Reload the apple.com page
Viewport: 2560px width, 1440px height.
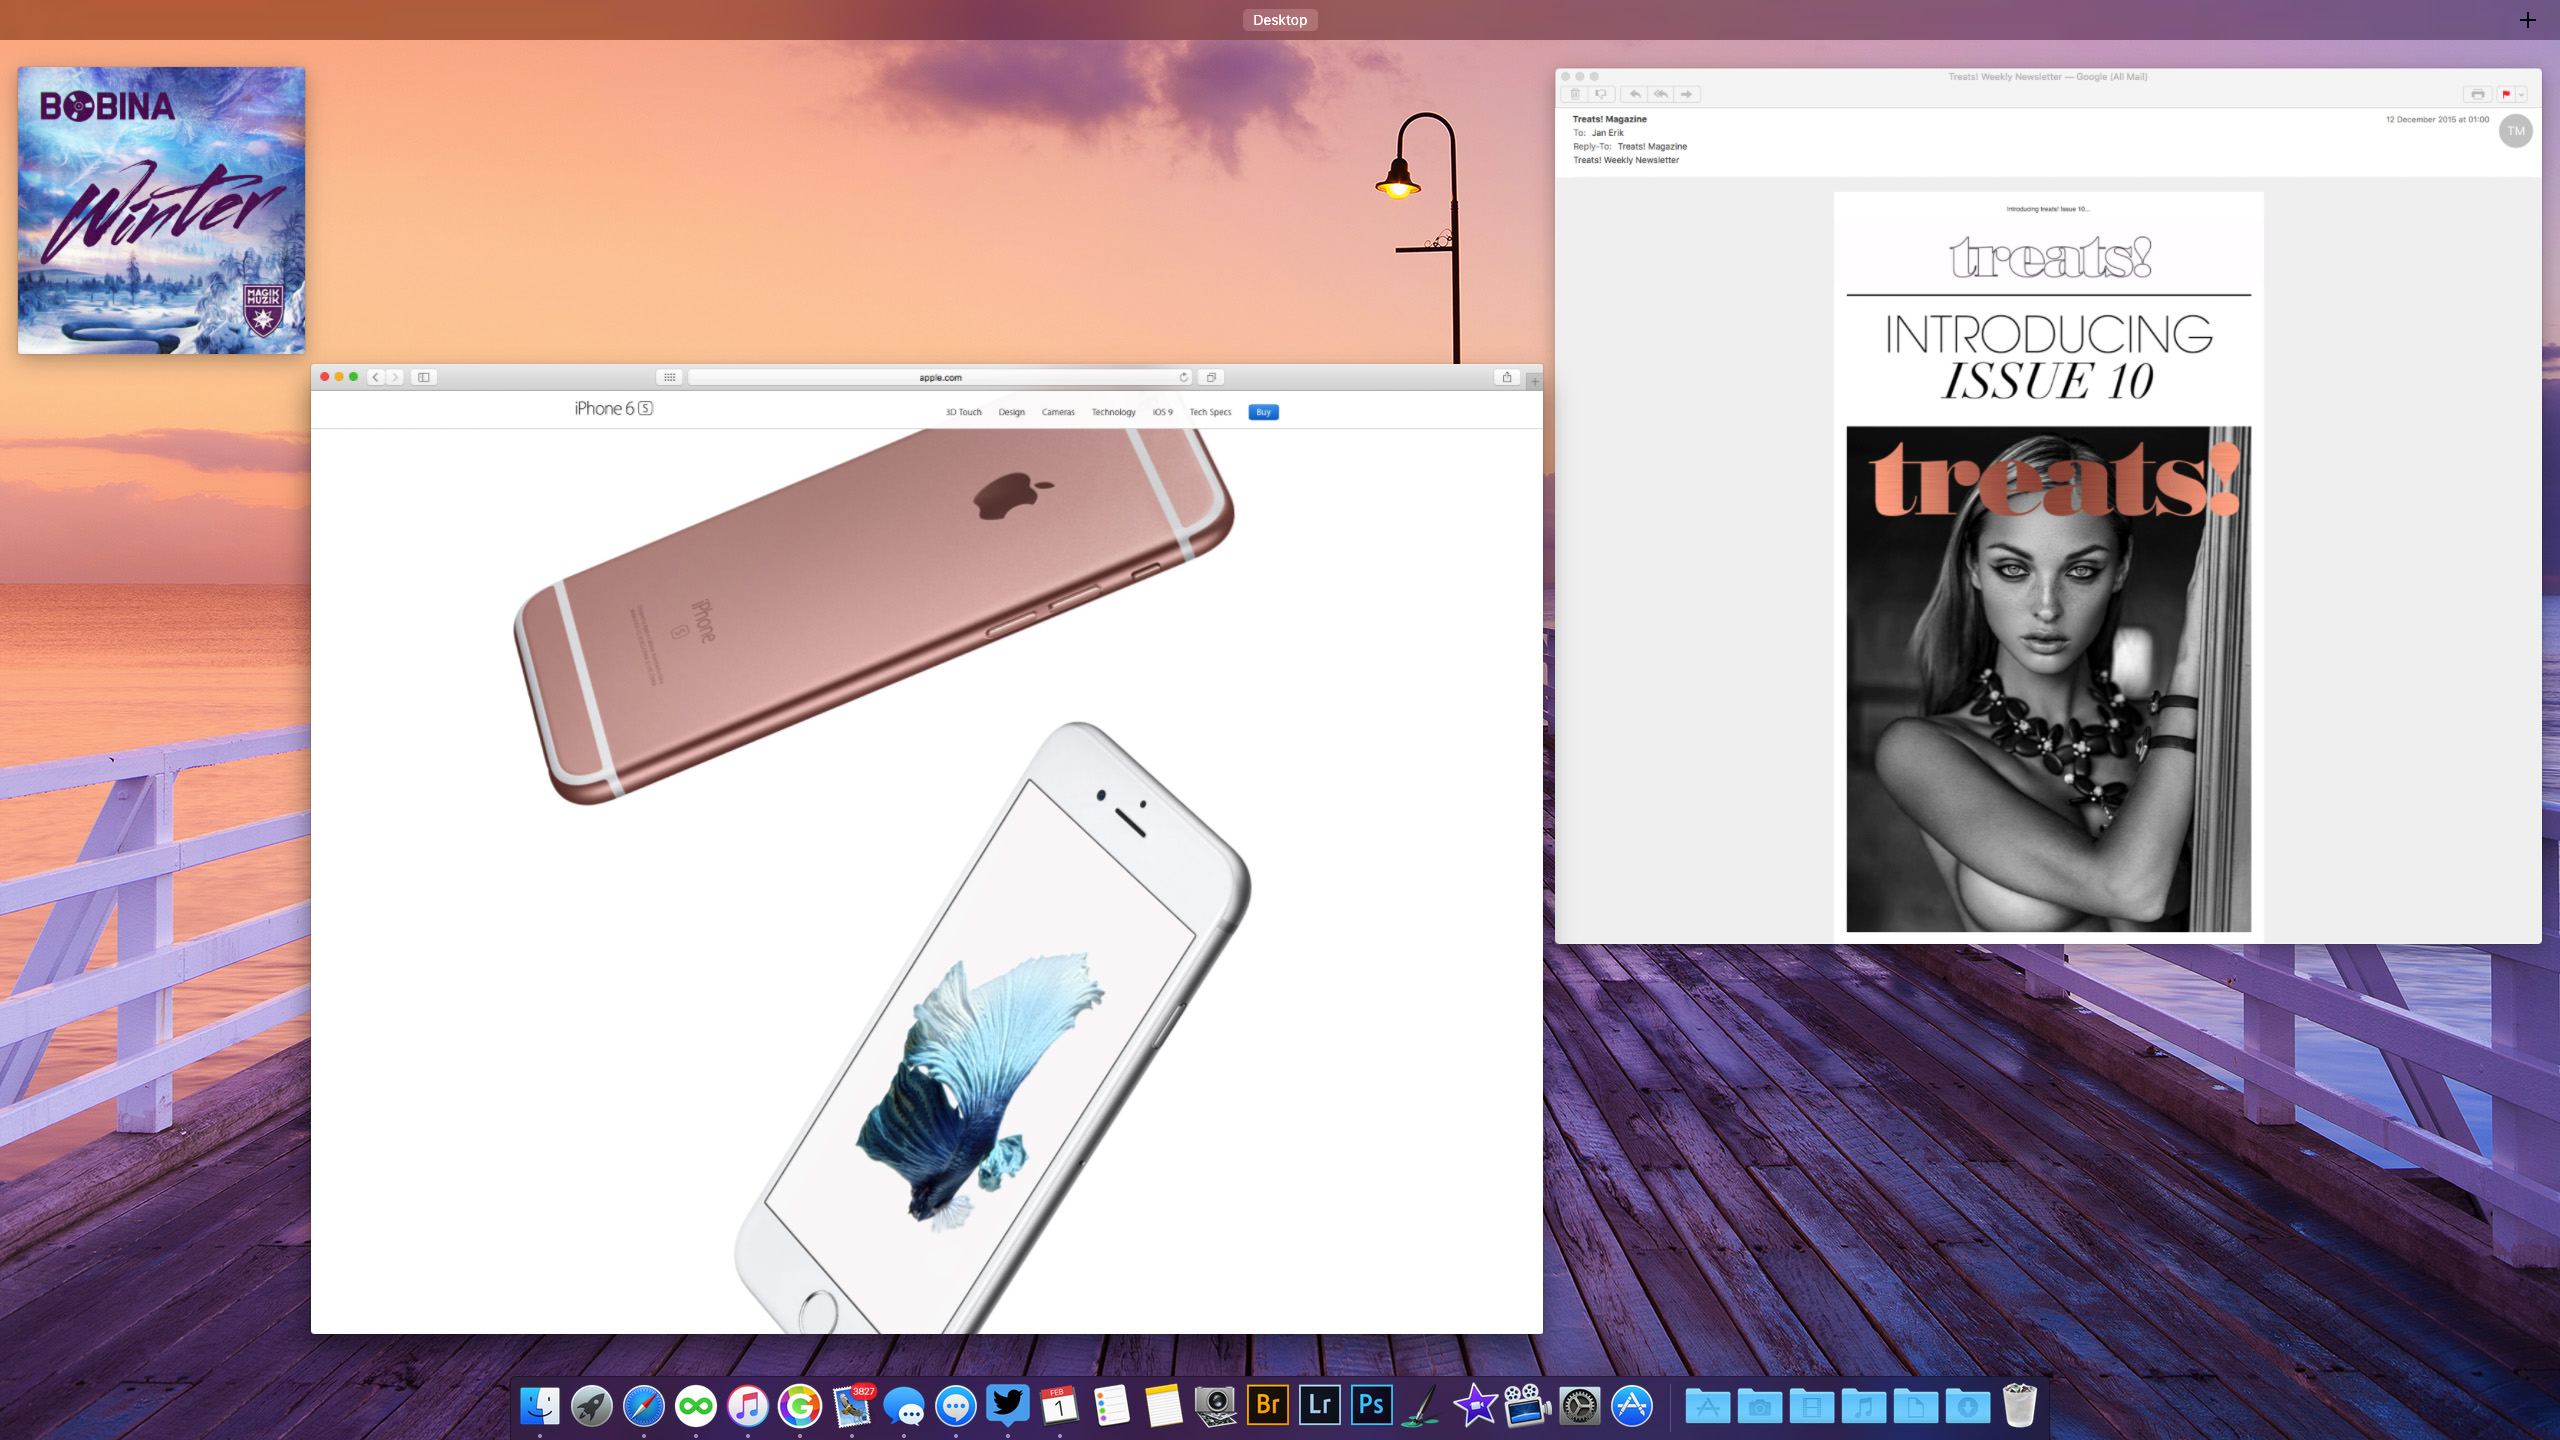click(x=1183, y=377)
